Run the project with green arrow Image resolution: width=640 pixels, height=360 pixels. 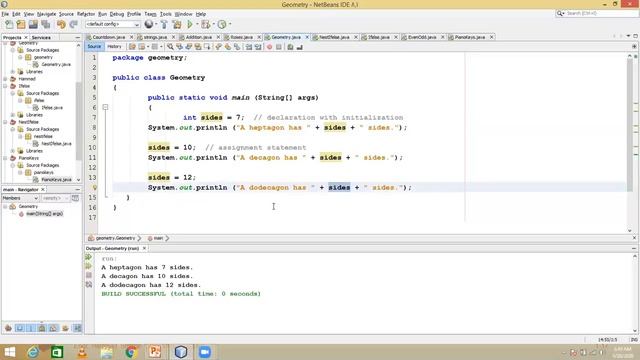(x=190, y=24)
